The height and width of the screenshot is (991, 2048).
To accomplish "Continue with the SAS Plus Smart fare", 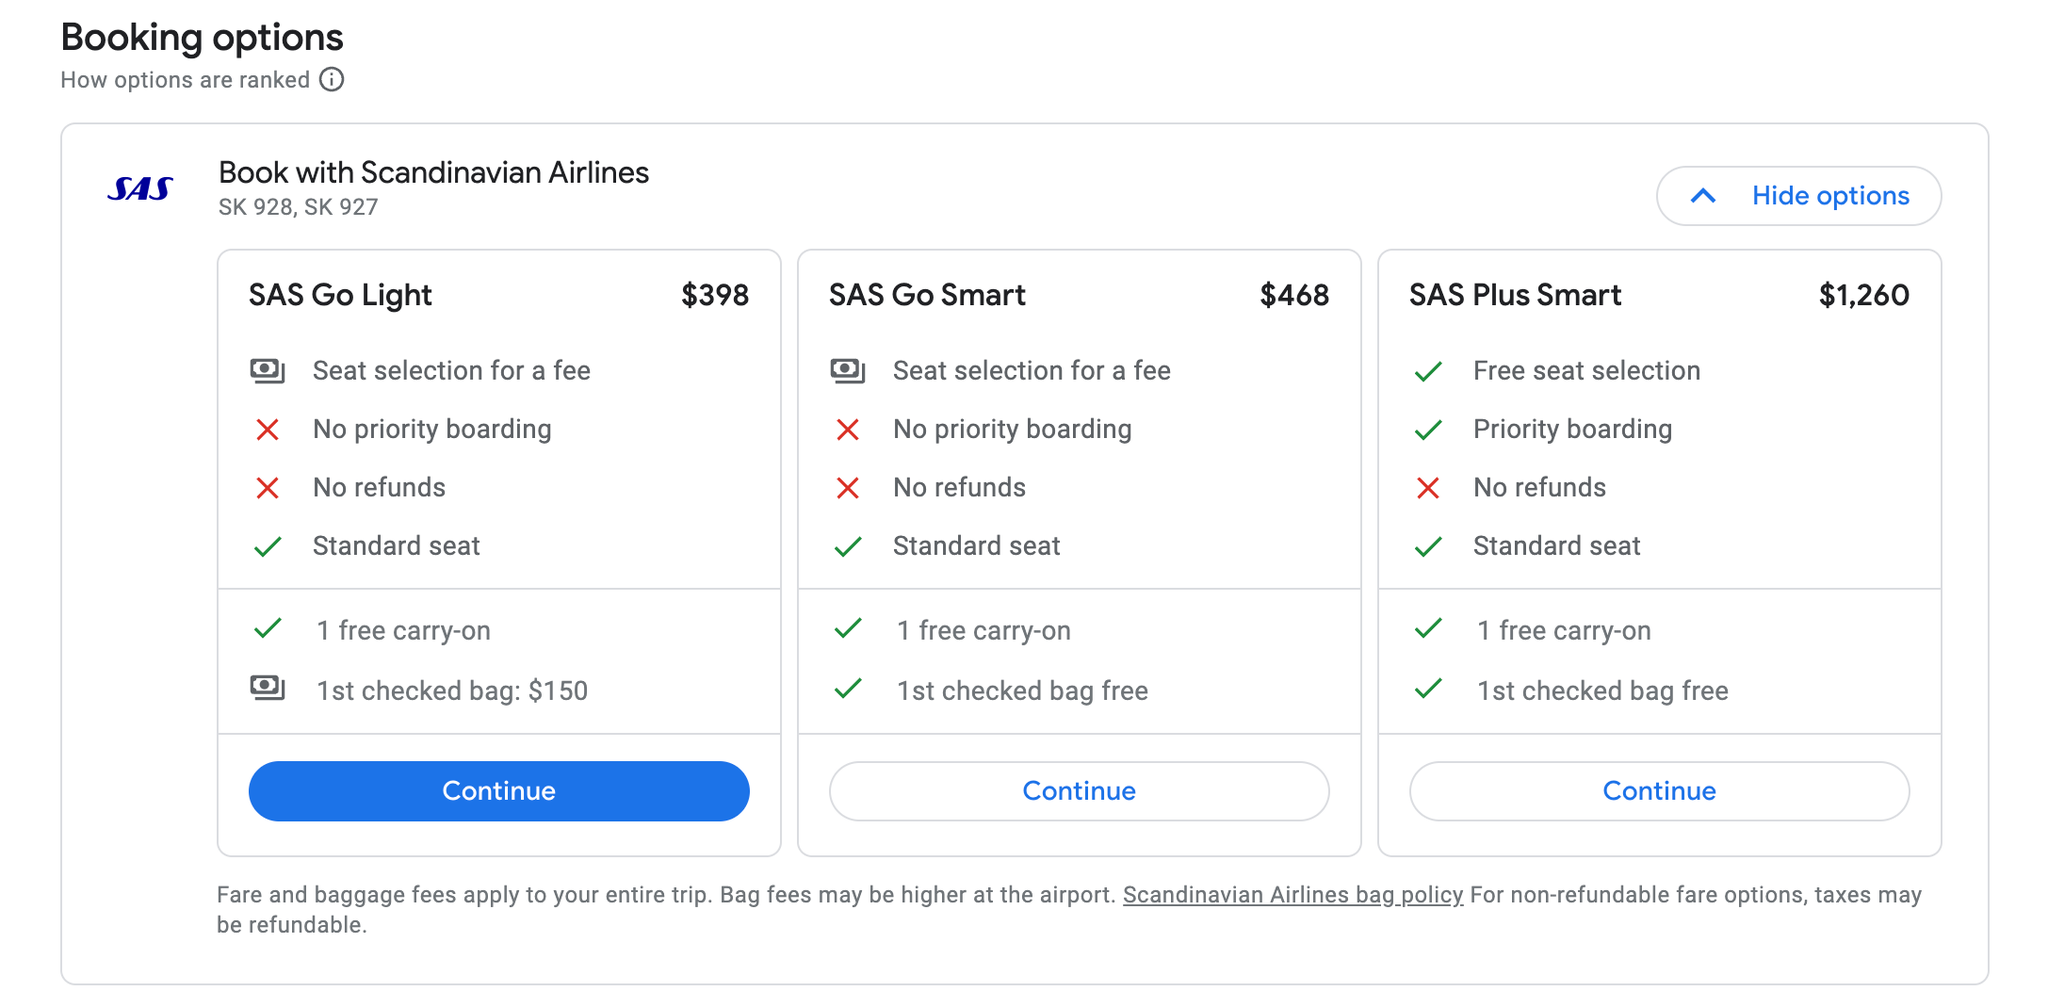I will 1658,790.
